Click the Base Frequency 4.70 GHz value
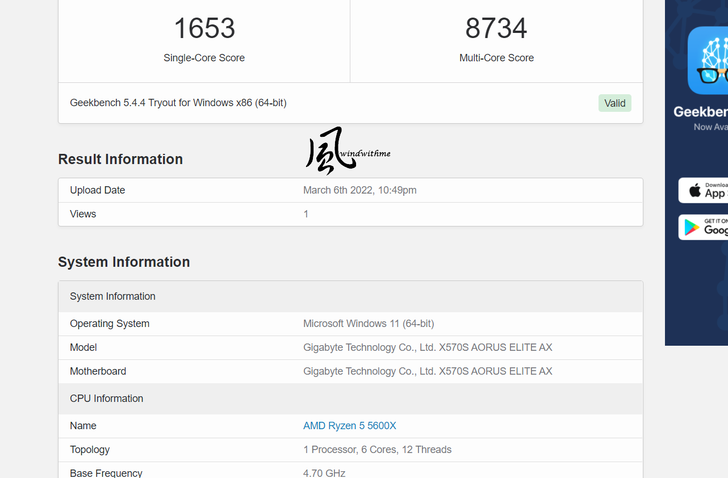Screen dimensions: 728x478 coord(324,473)
